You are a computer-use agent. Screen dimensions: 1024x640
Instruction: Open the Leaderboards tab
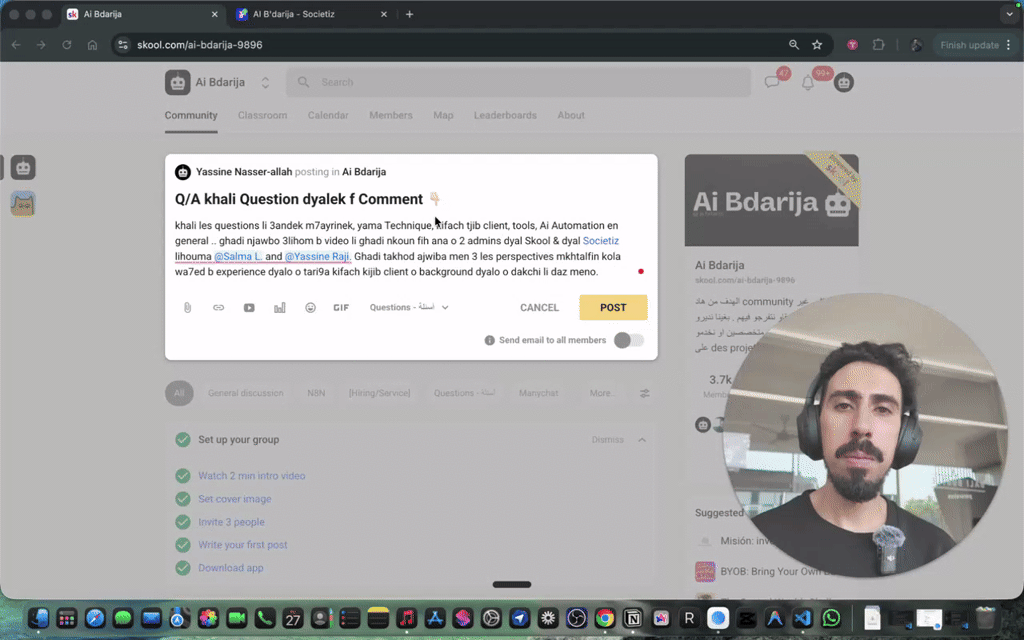tap(505, 115)
